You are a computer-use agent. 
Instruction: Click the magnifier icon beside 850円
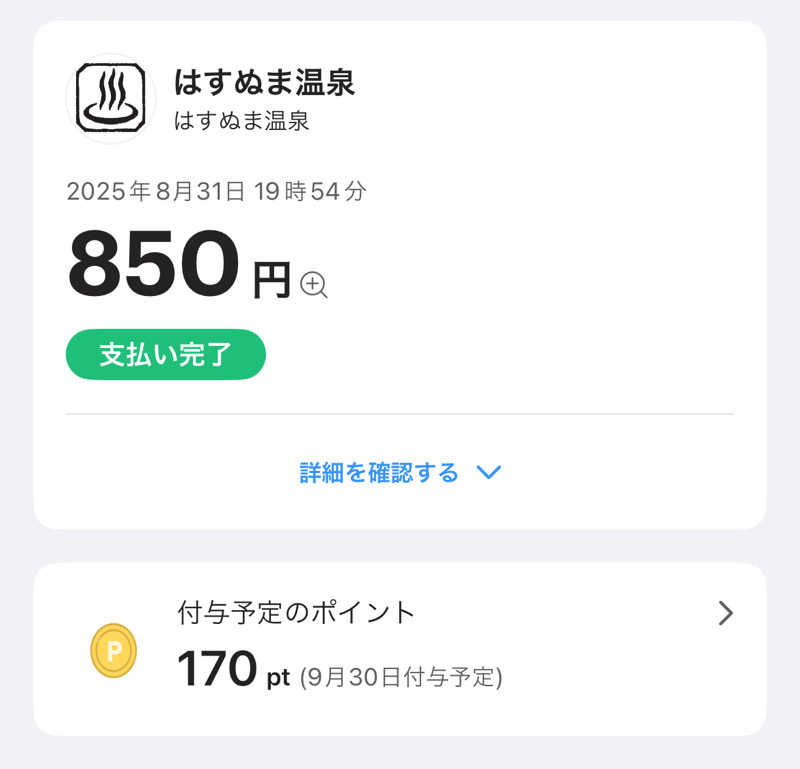(x=314, y=285)
